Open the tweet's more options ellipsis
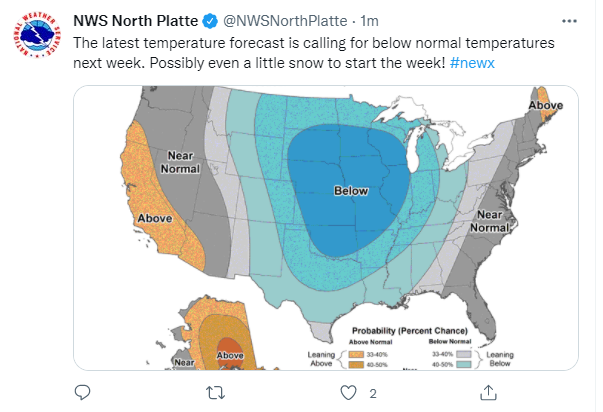 click(x=570, y=19)
